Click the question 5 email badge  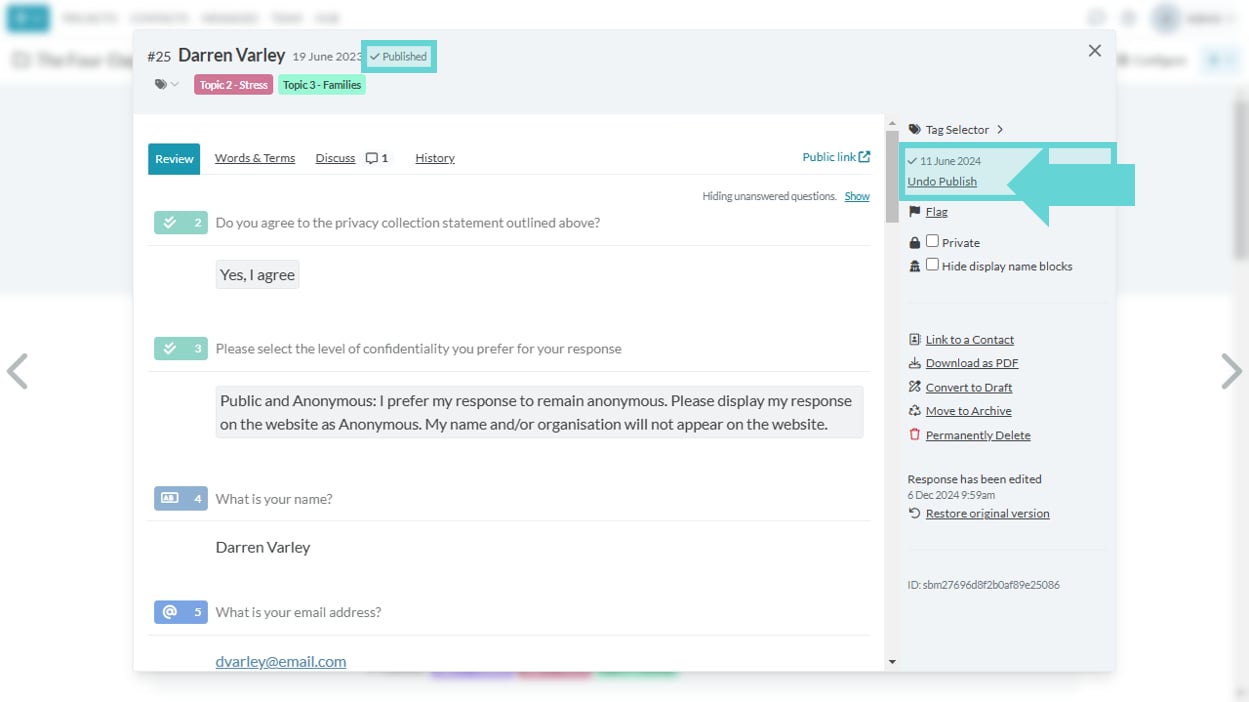point(181,611)
